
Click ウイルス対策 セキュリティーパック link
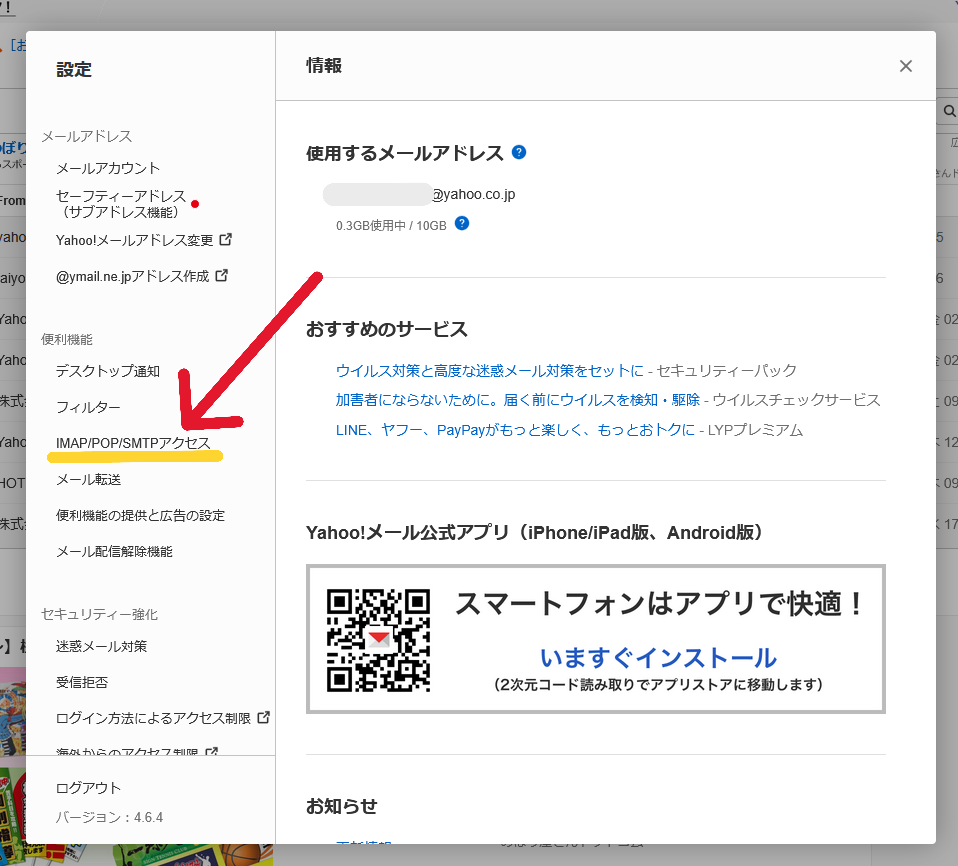[490, 371]
